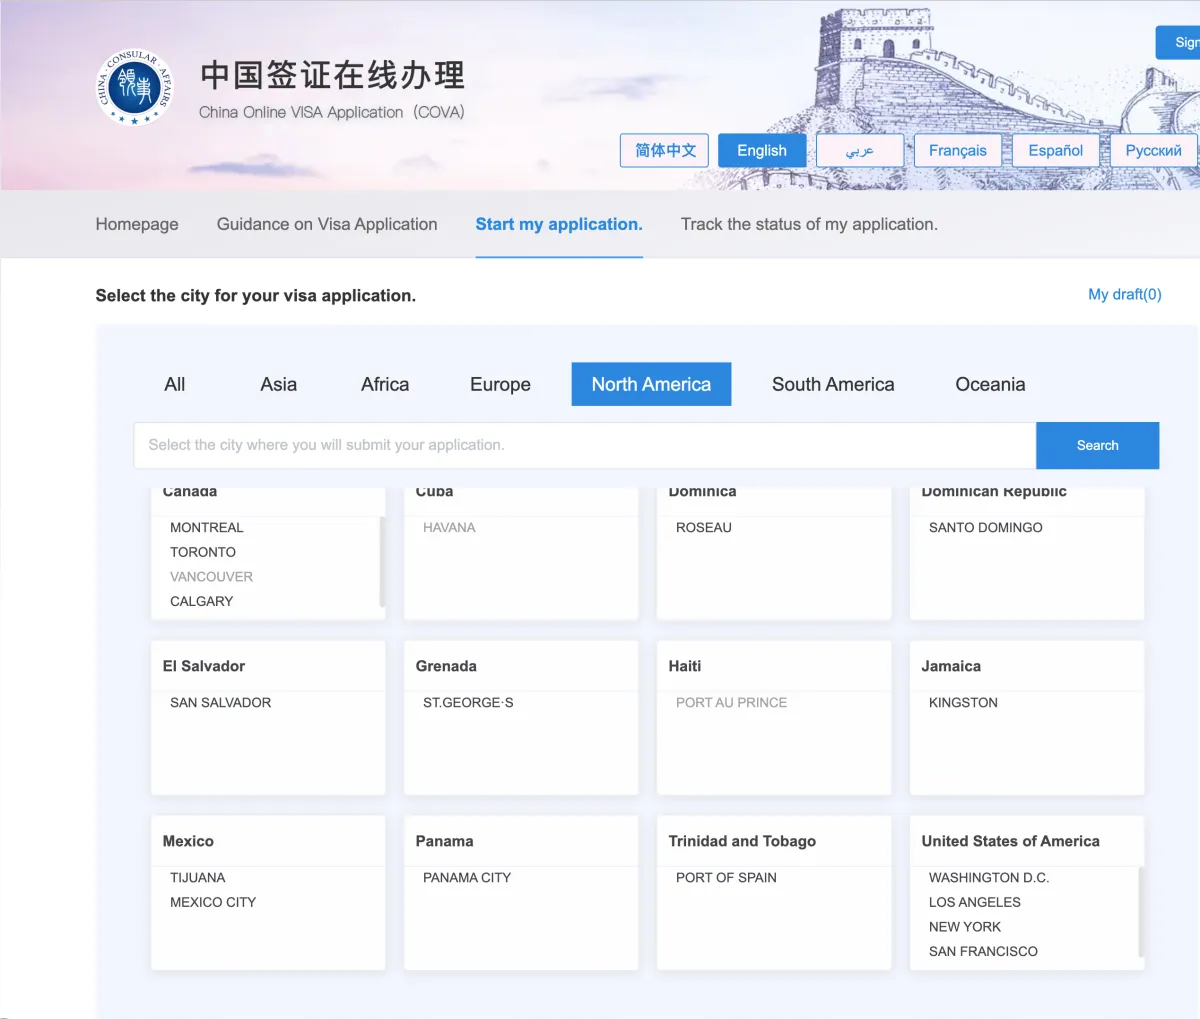
Task: Switch to the Europe region filter
Action: tap(500, 384)
